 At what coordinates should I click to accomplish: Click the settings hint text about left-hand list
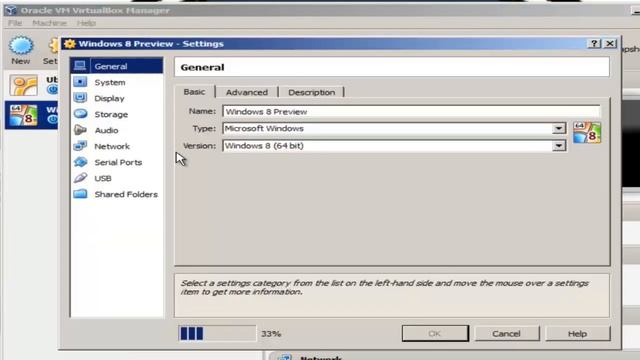point(384,287)
